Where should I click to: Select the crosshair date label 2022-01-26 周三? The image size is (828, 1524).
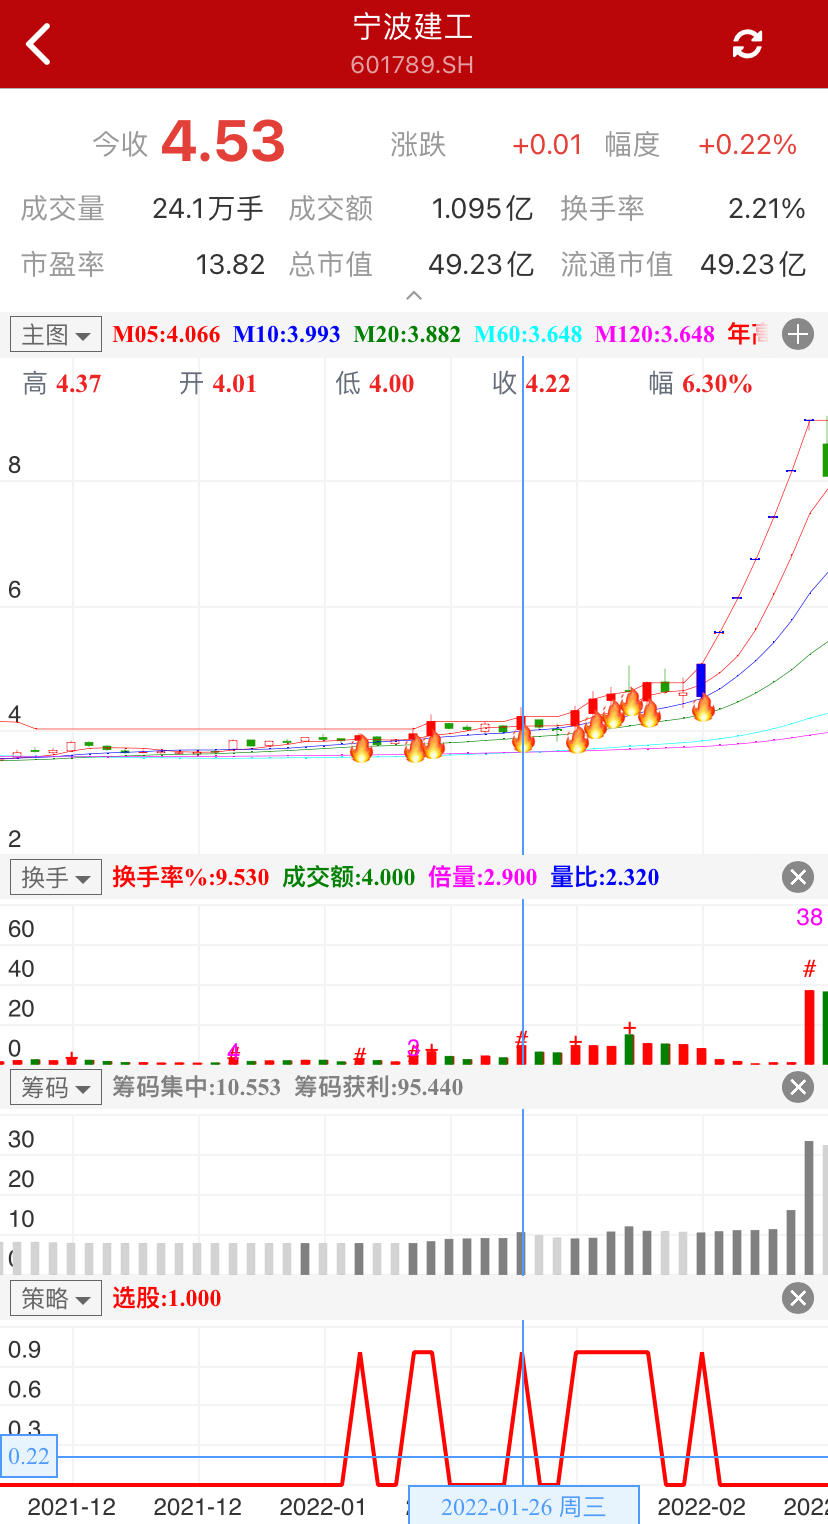coord(524,1506)
